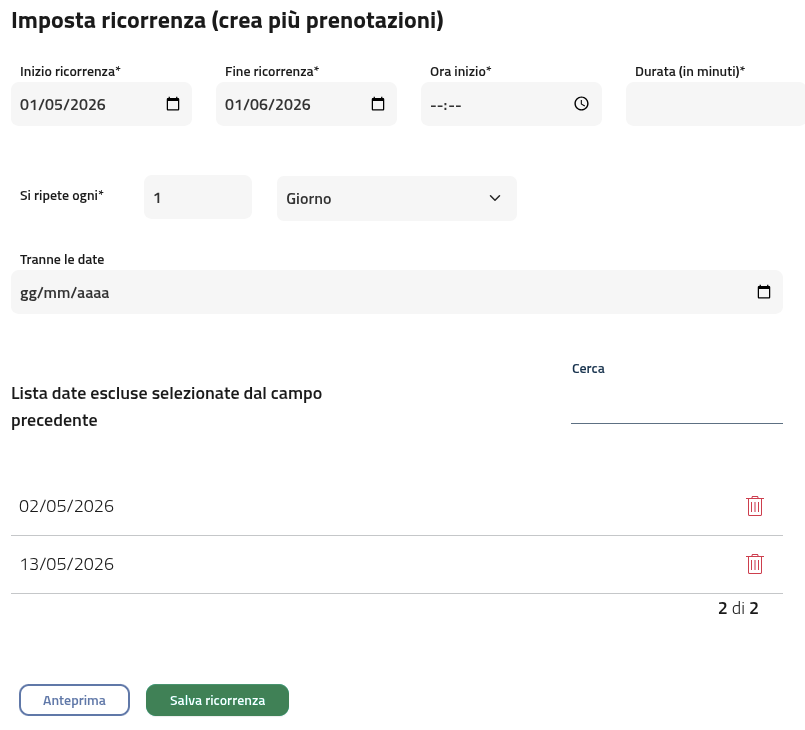Focus the Tranne le date input
This screenshot has height=730, width=805.
(x=397, y=292)
